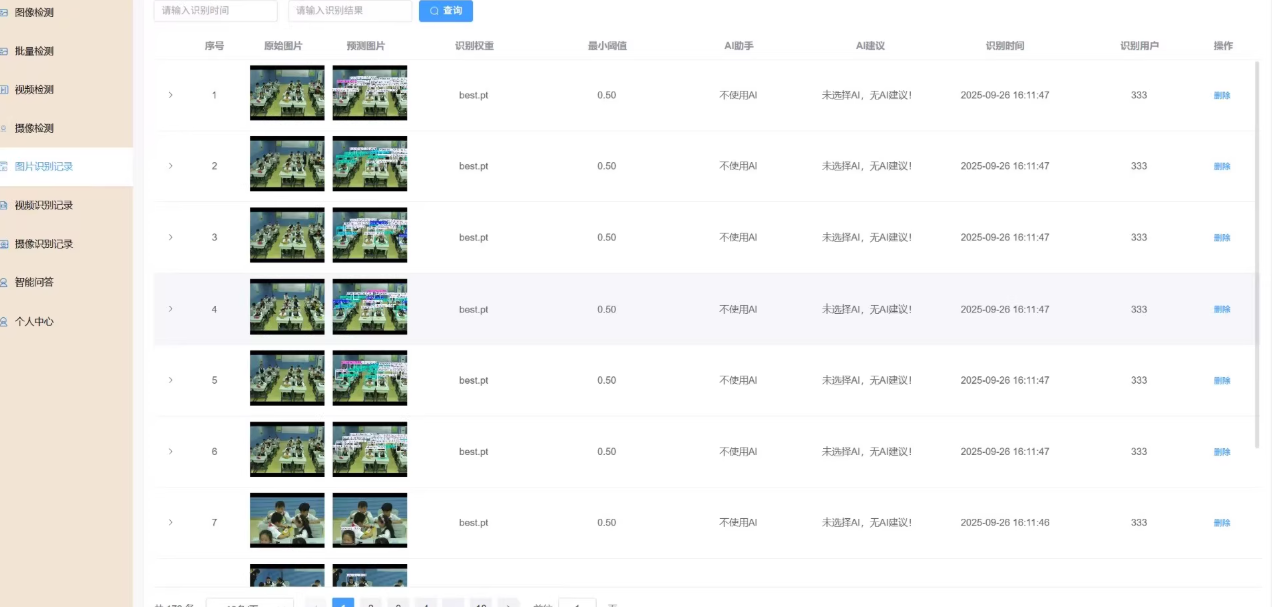Delete record in row 6

coord(1222,452)
